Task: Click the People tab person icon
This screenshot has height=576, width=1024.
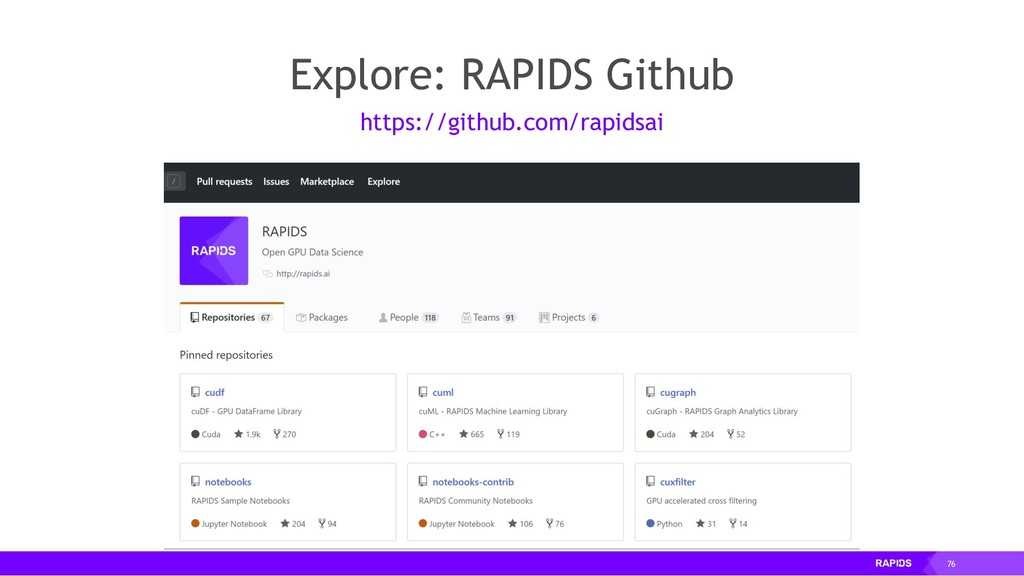Action: pyautogui.click(x=383, y=317)
